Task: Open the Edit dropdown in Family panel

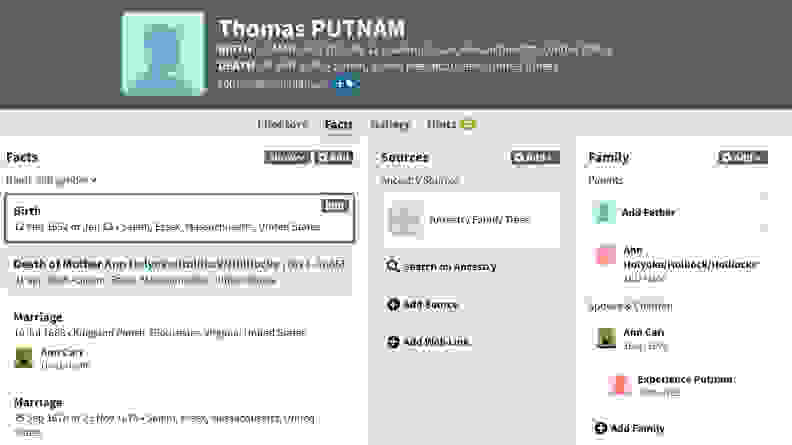Action: click(x=742, y=157)
